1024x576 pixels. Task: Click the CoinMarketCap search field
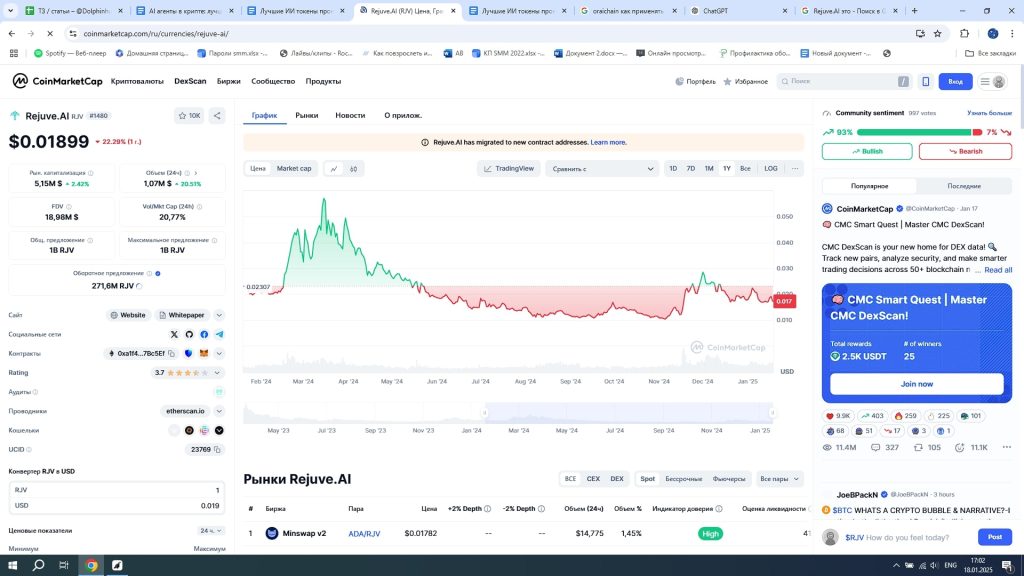[x=842, y=81]
